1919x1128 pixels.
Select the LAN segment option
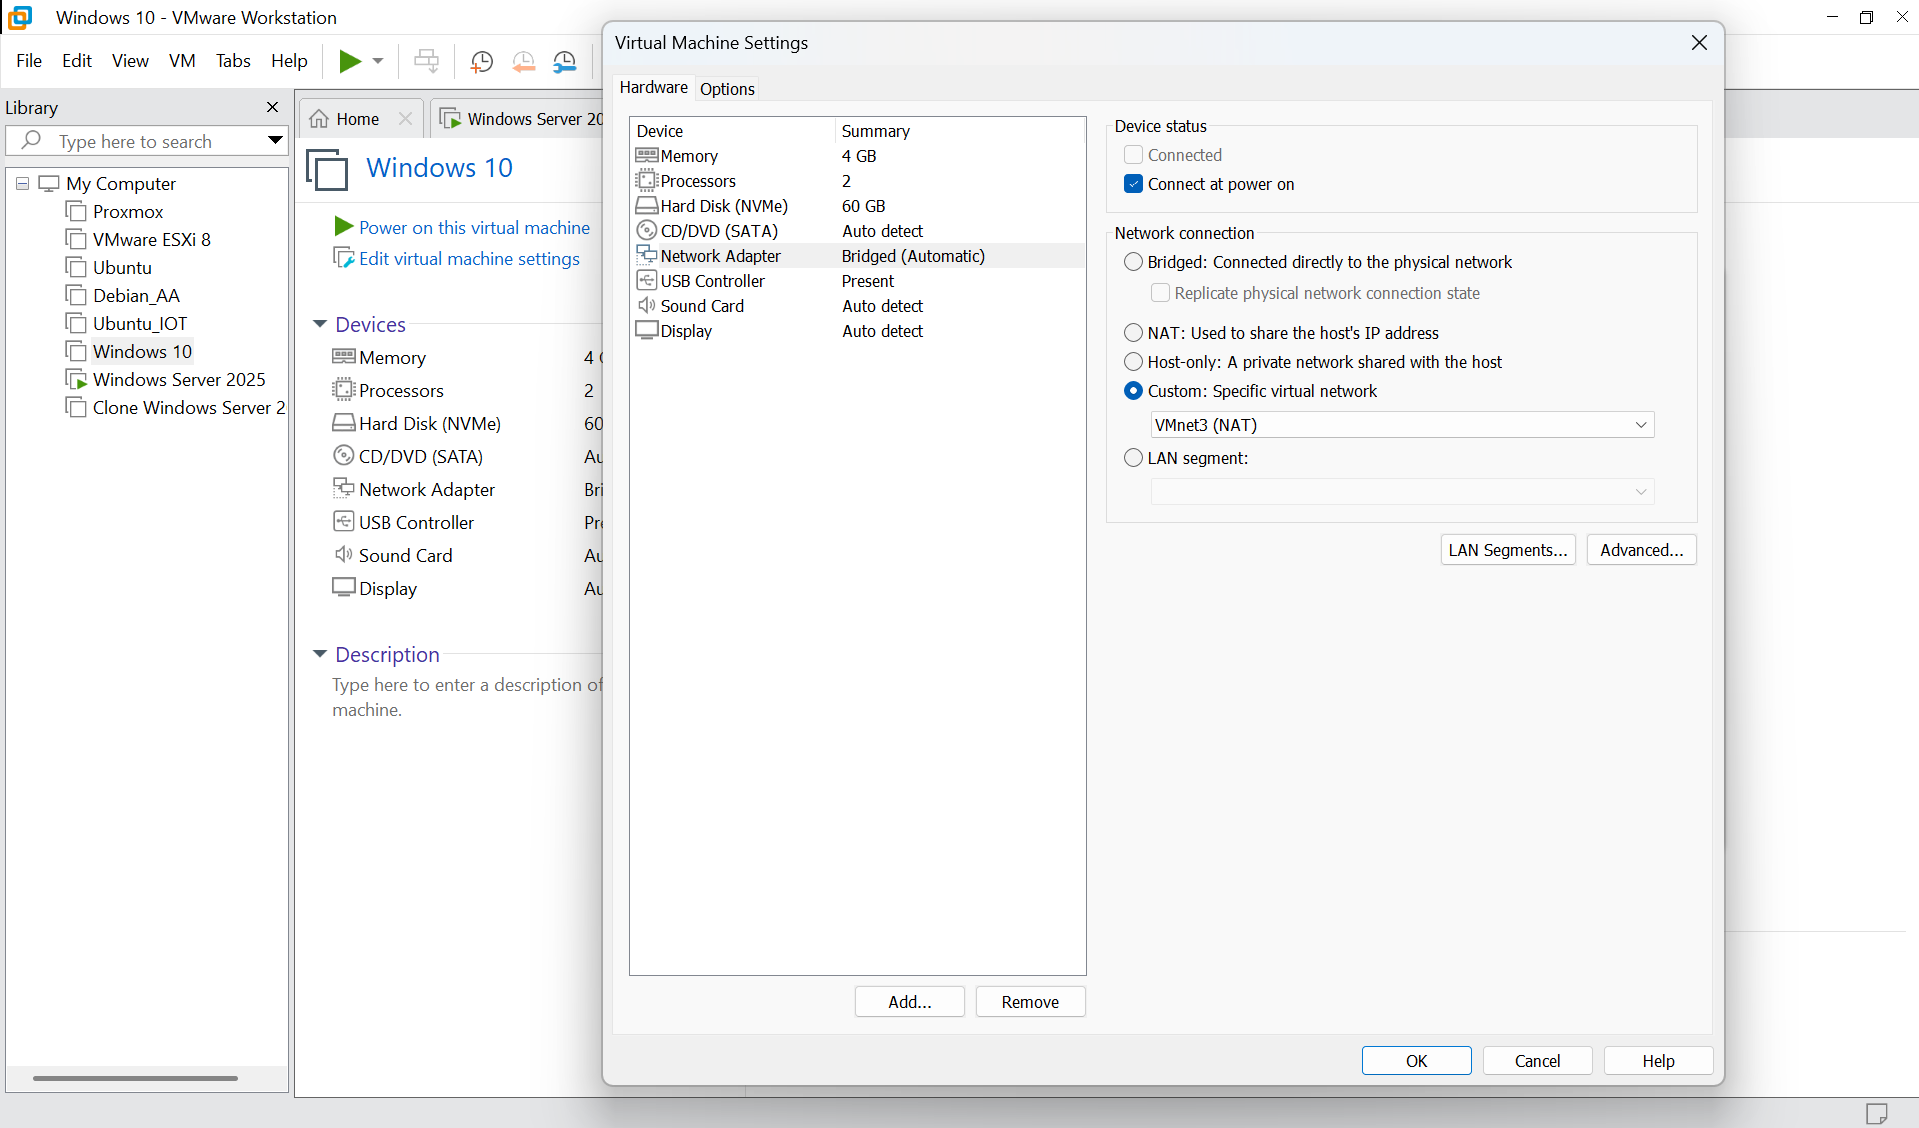(x=1133, y=458)
